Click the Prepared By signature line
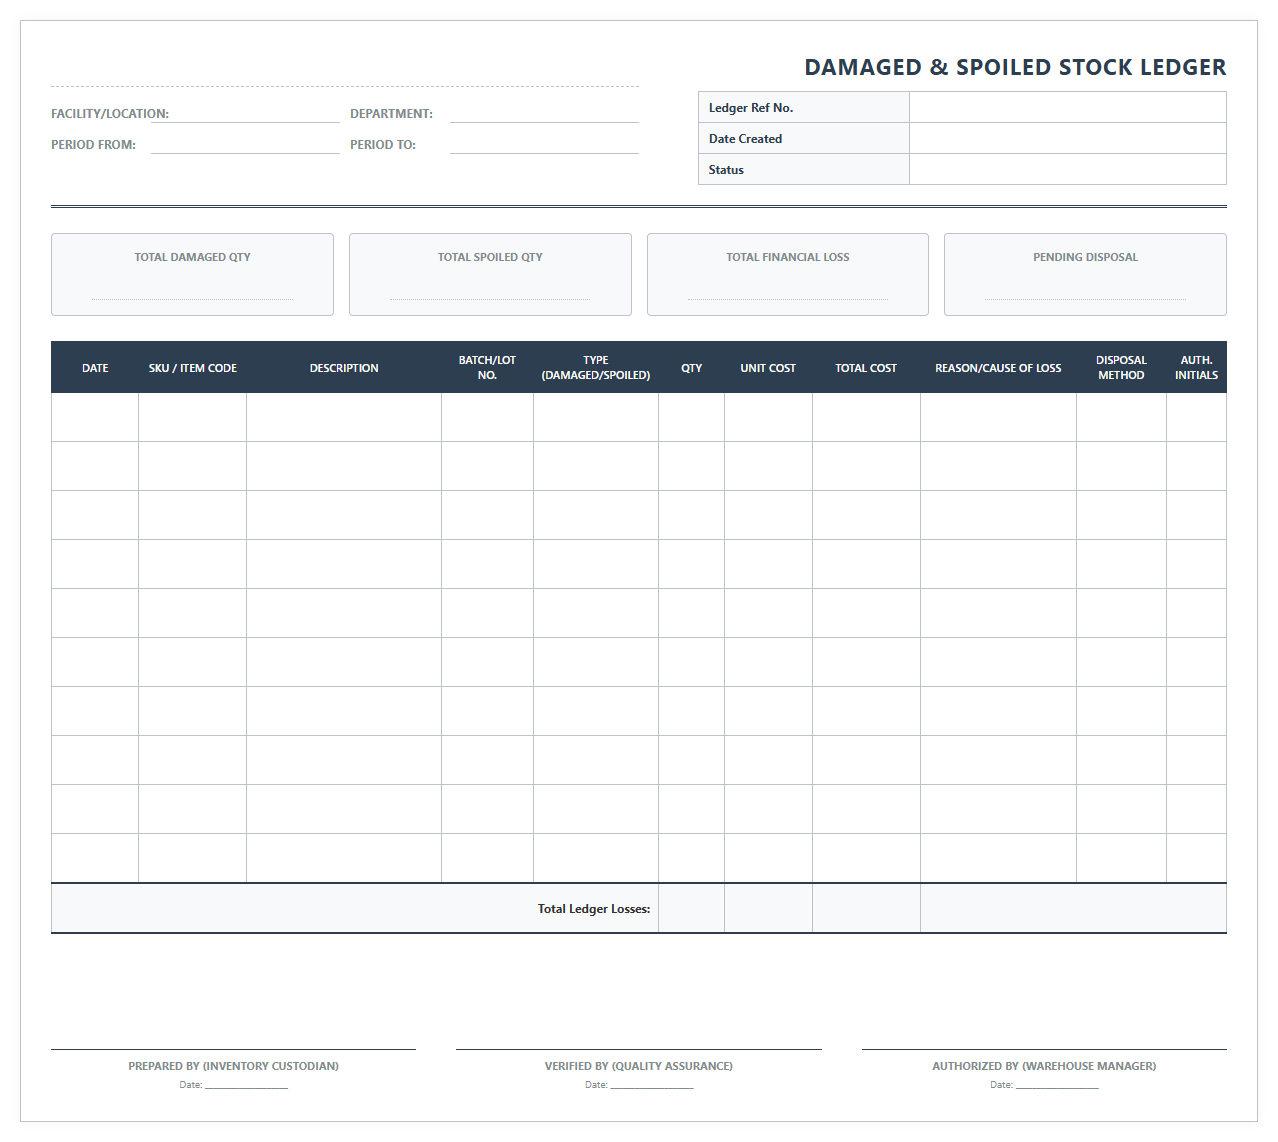1278x1142 pixels. click(233, 1049)
